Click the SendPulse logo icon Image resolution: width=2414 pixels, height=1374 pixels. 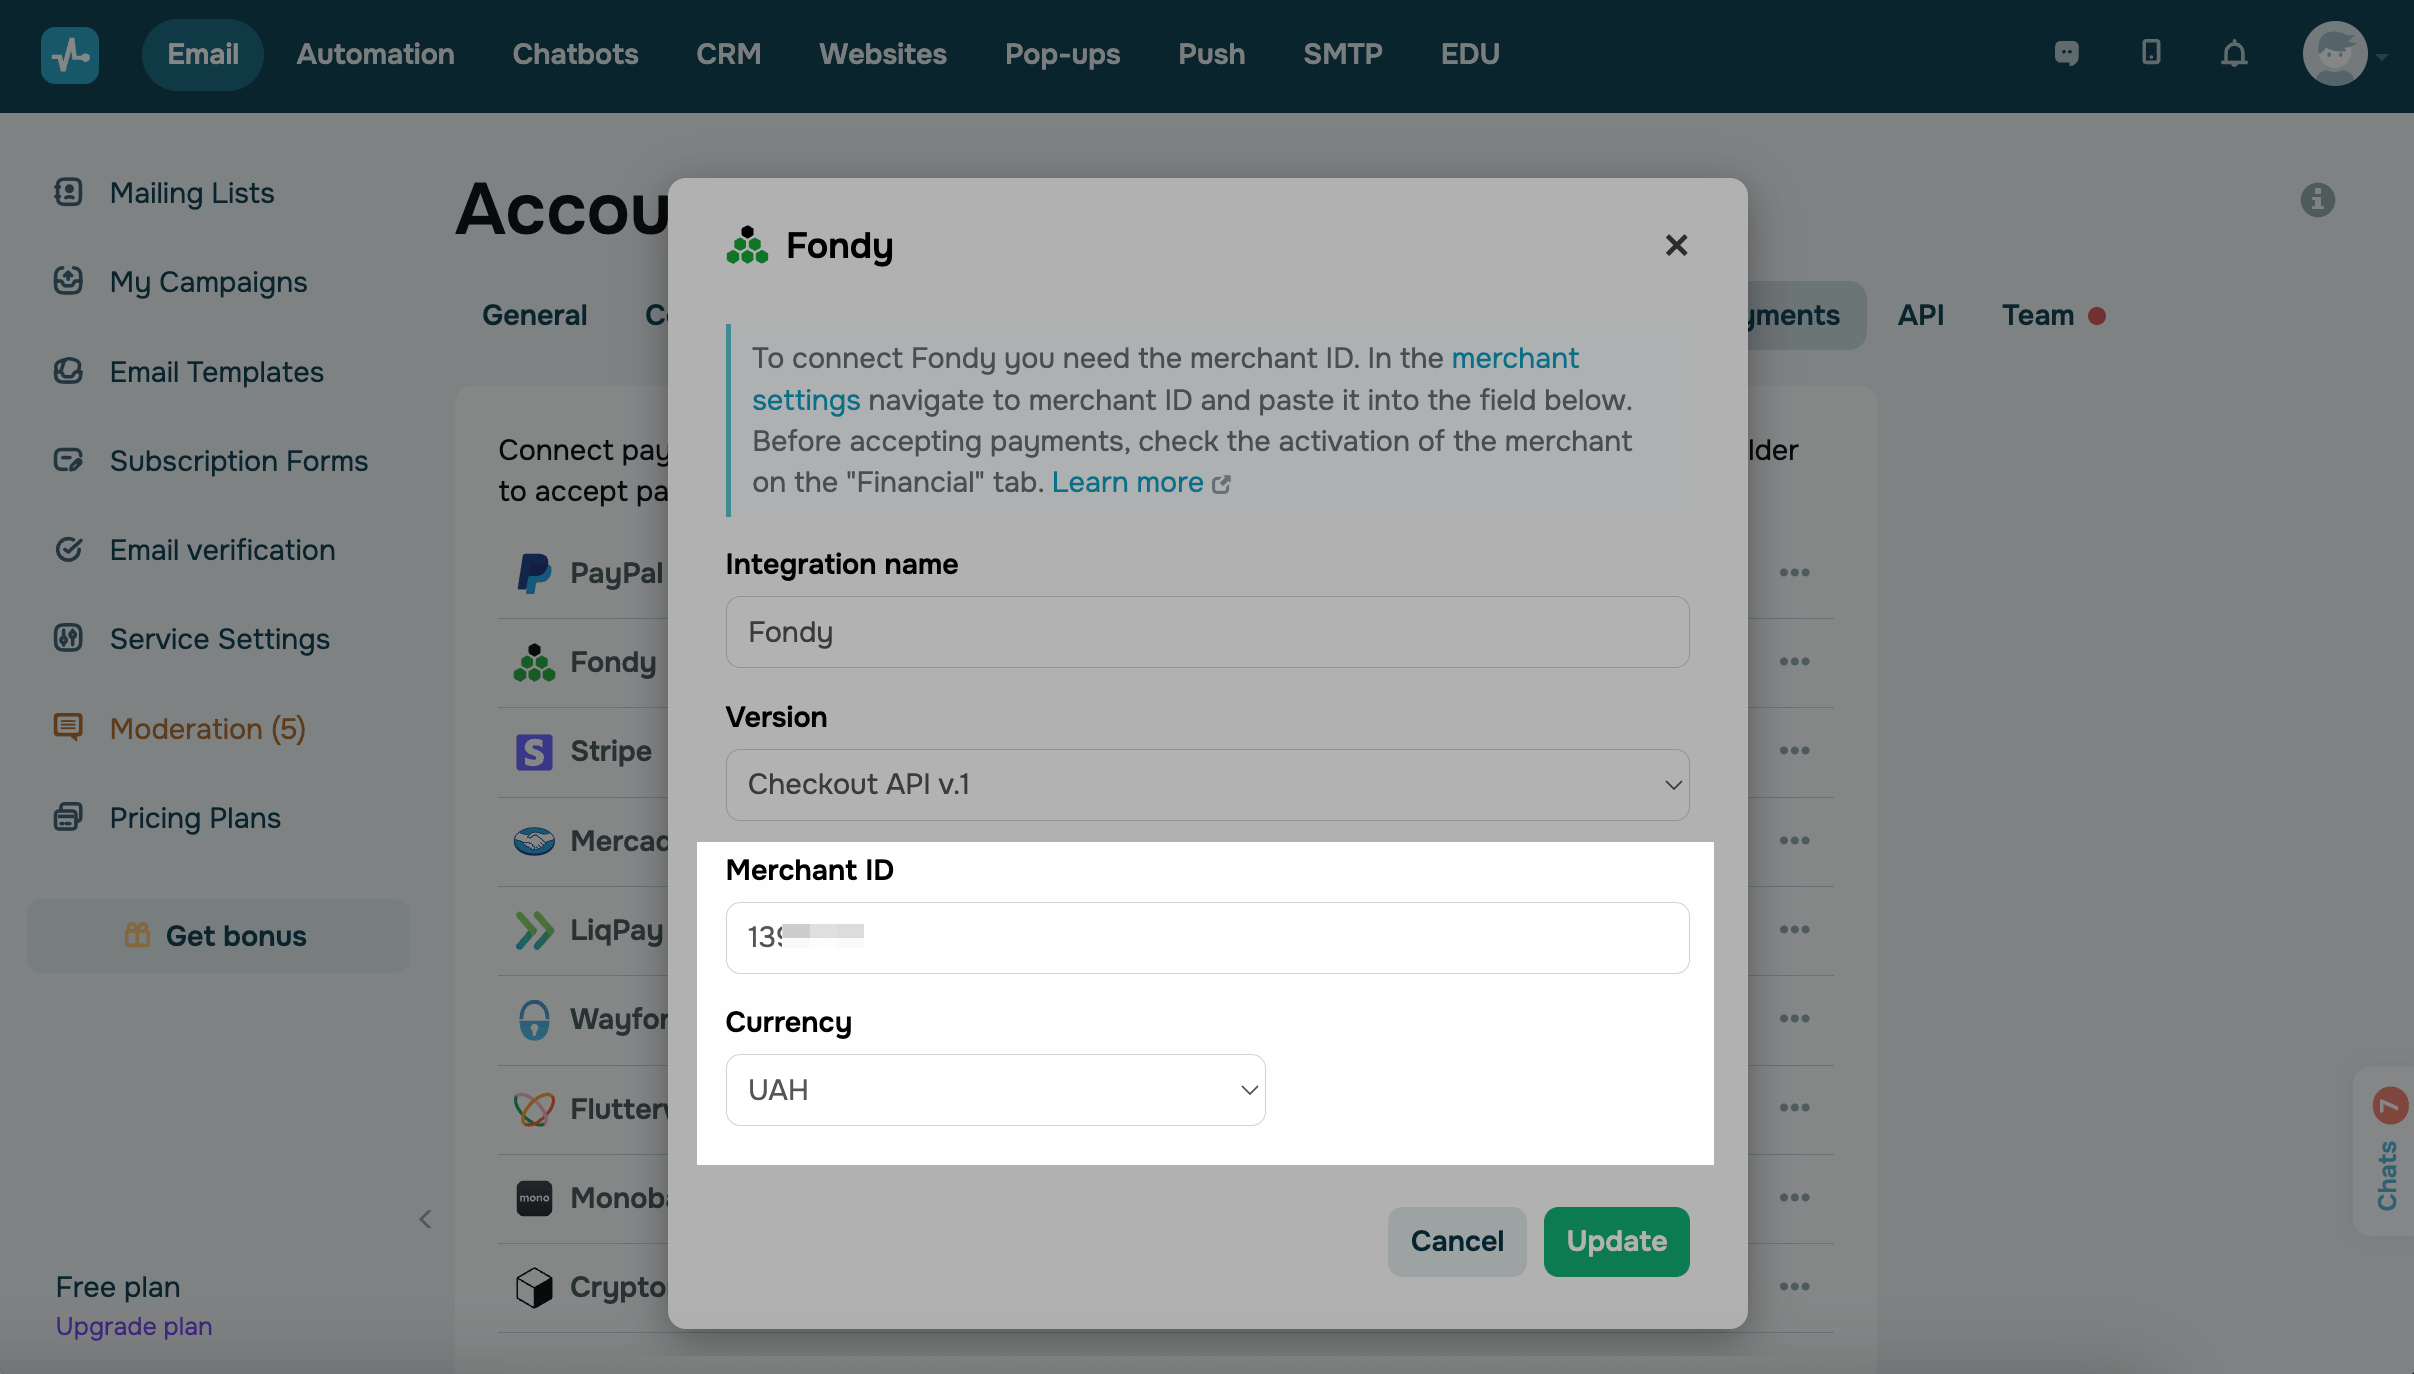coord(69,55)
